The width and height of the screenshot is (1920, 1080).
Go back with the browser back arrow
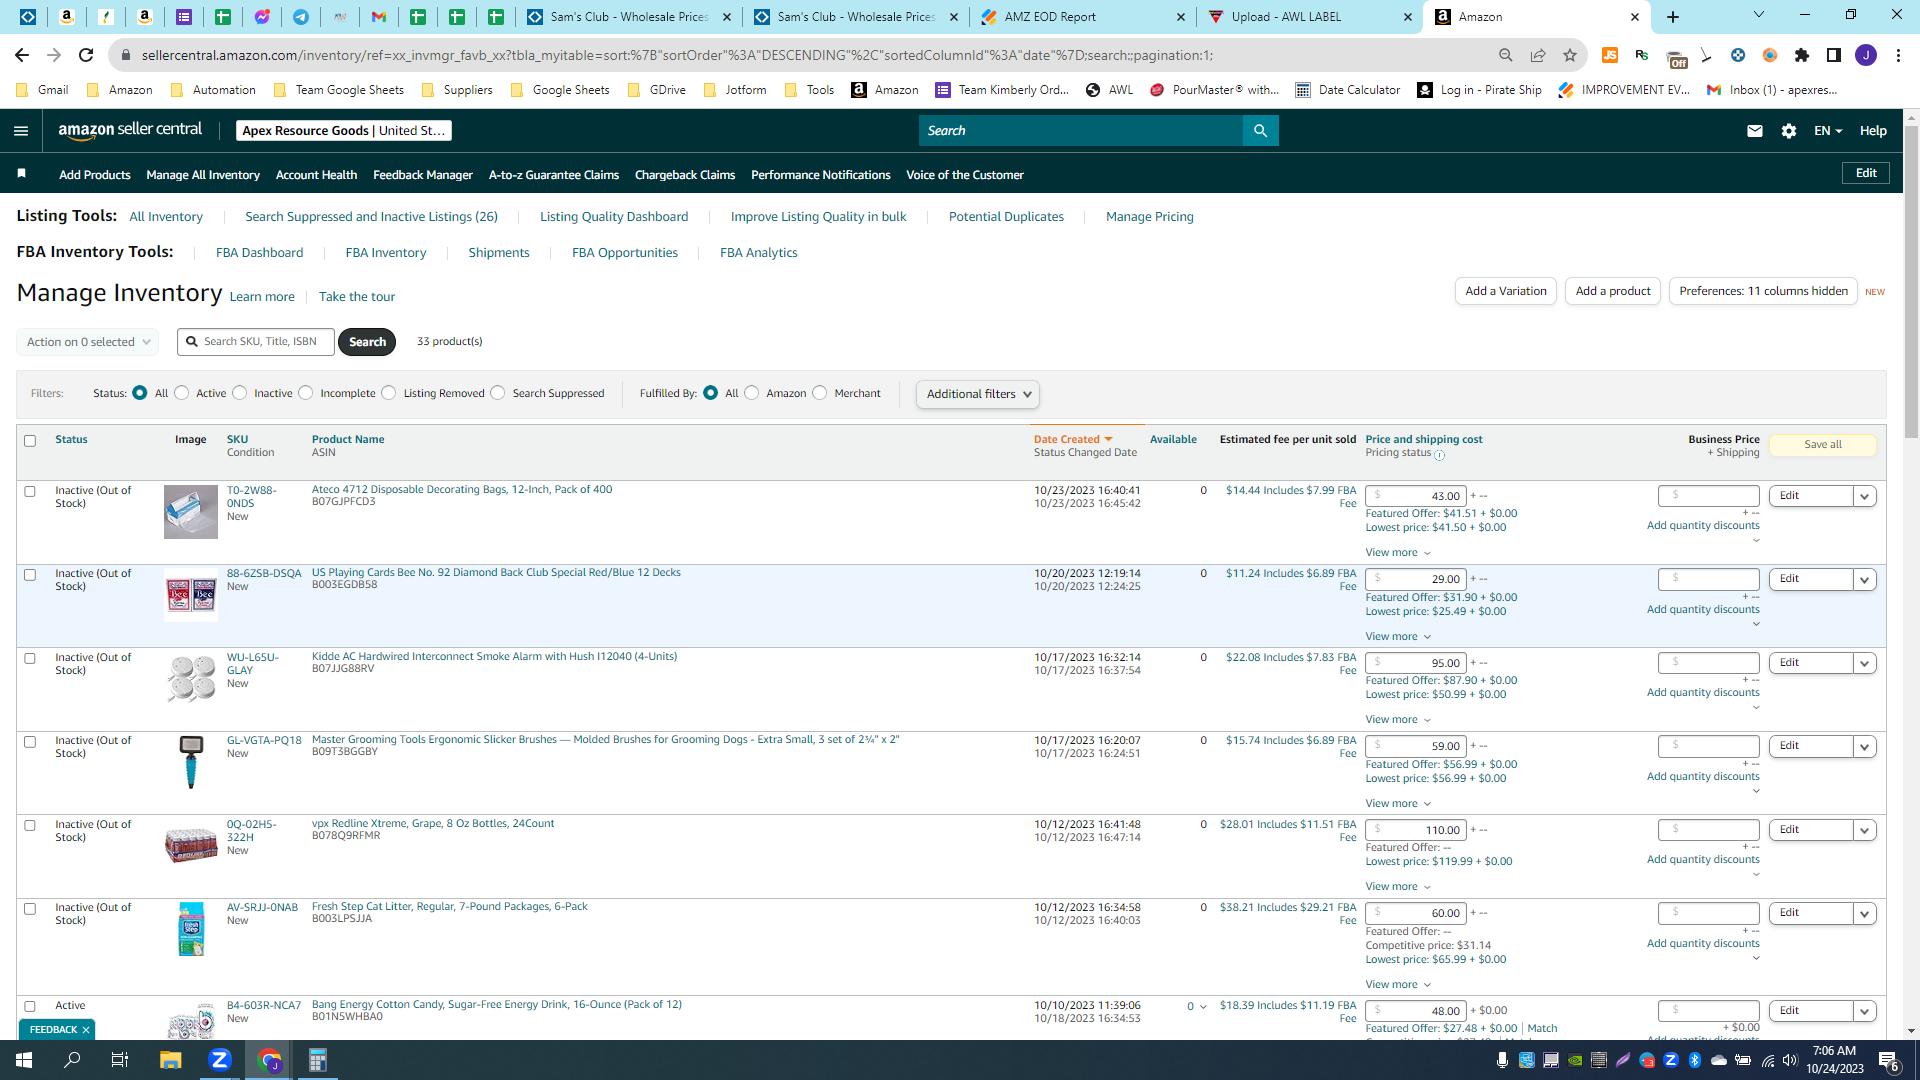point(22,55)
